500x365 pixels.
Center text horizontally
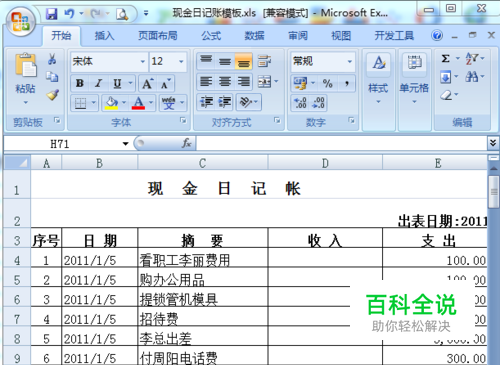225,82
